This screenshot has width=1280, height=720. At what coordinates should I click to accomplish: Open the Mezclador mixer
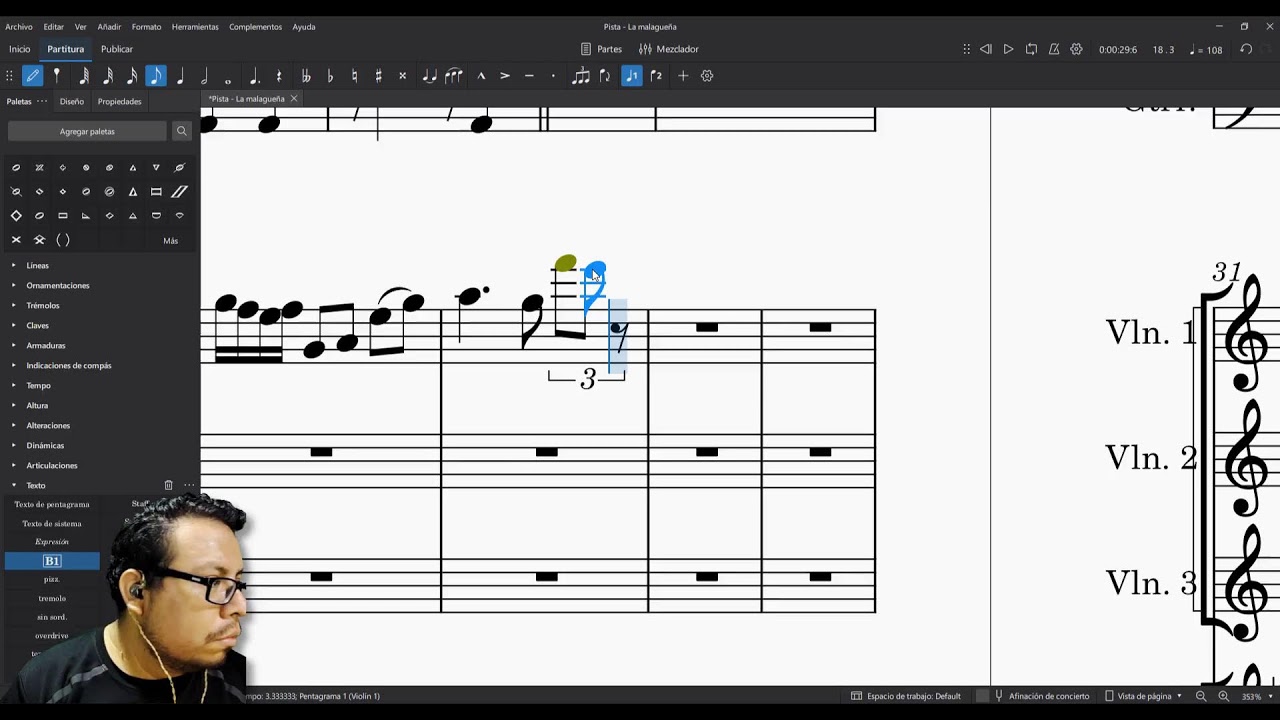669,49
